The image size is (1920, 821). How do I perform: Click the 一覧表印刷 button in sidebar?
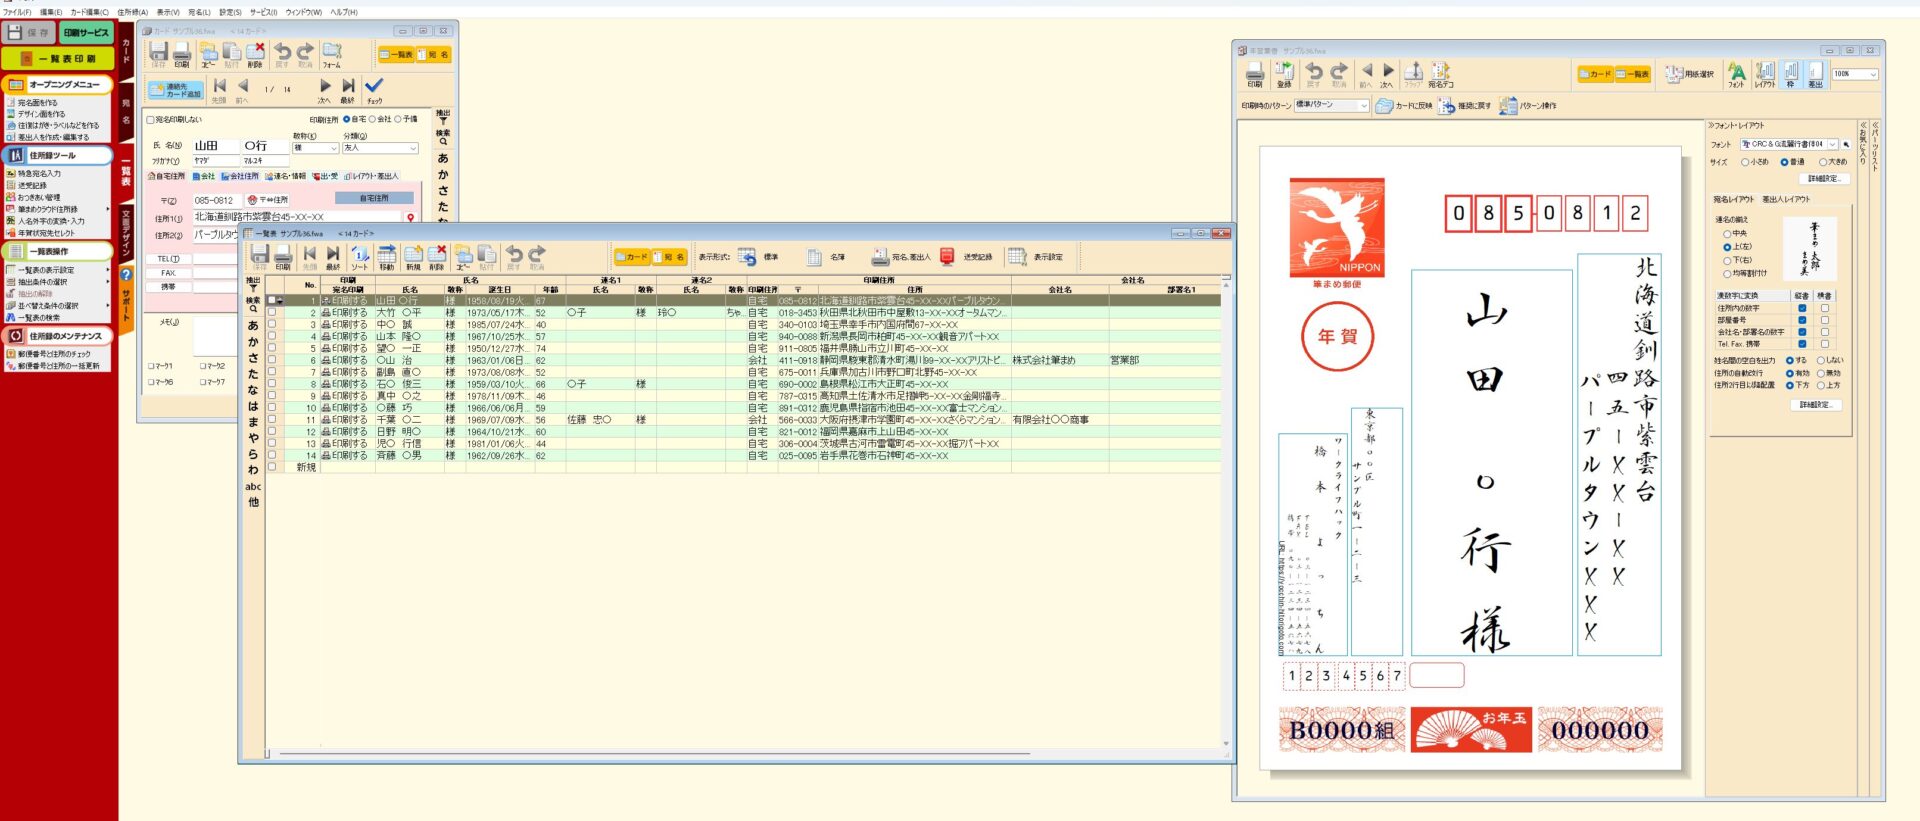[58, 59]
